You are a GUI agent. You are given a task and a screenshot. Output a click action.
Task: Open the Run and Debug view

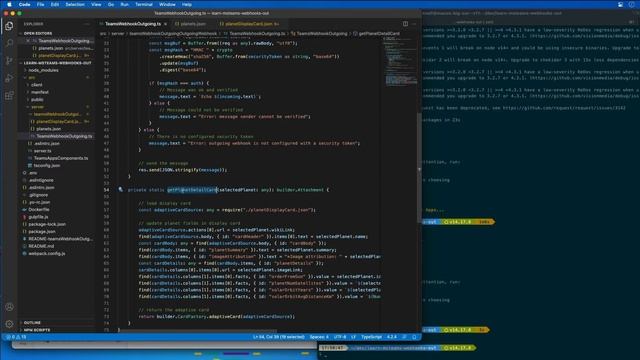point(9,78)
